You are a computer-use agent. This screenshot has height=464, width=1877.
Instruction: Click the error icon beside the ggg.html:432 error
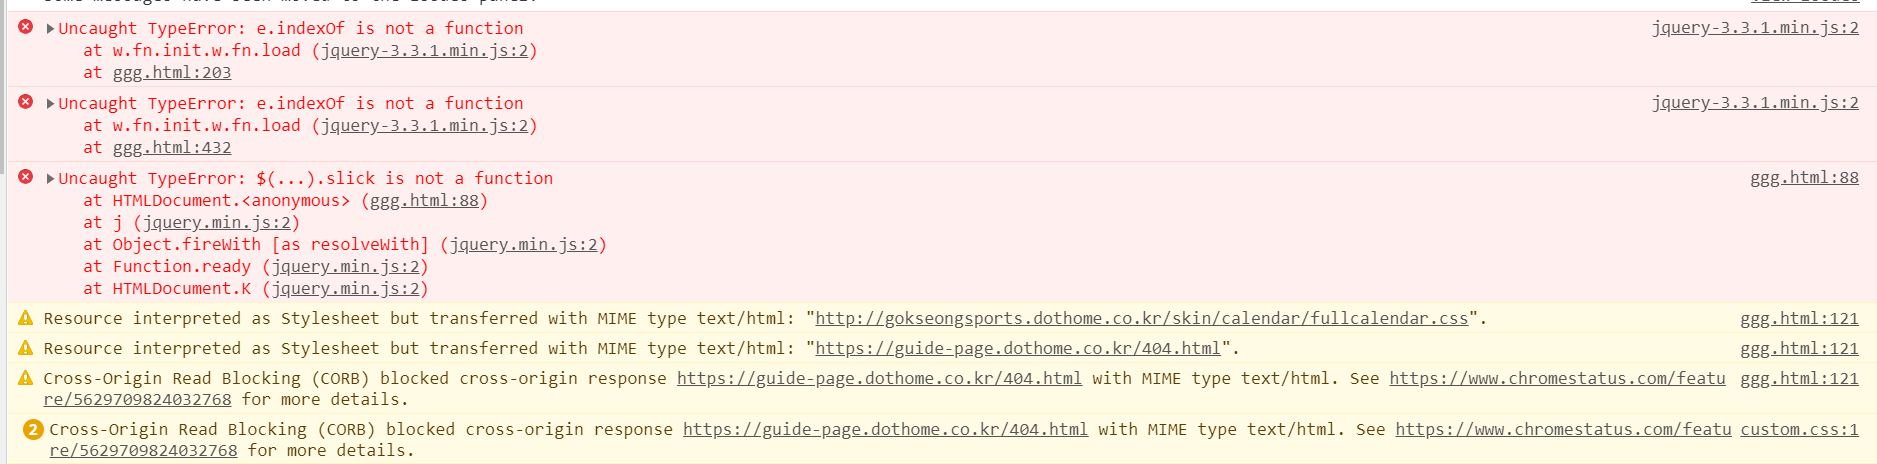point(26,102)
